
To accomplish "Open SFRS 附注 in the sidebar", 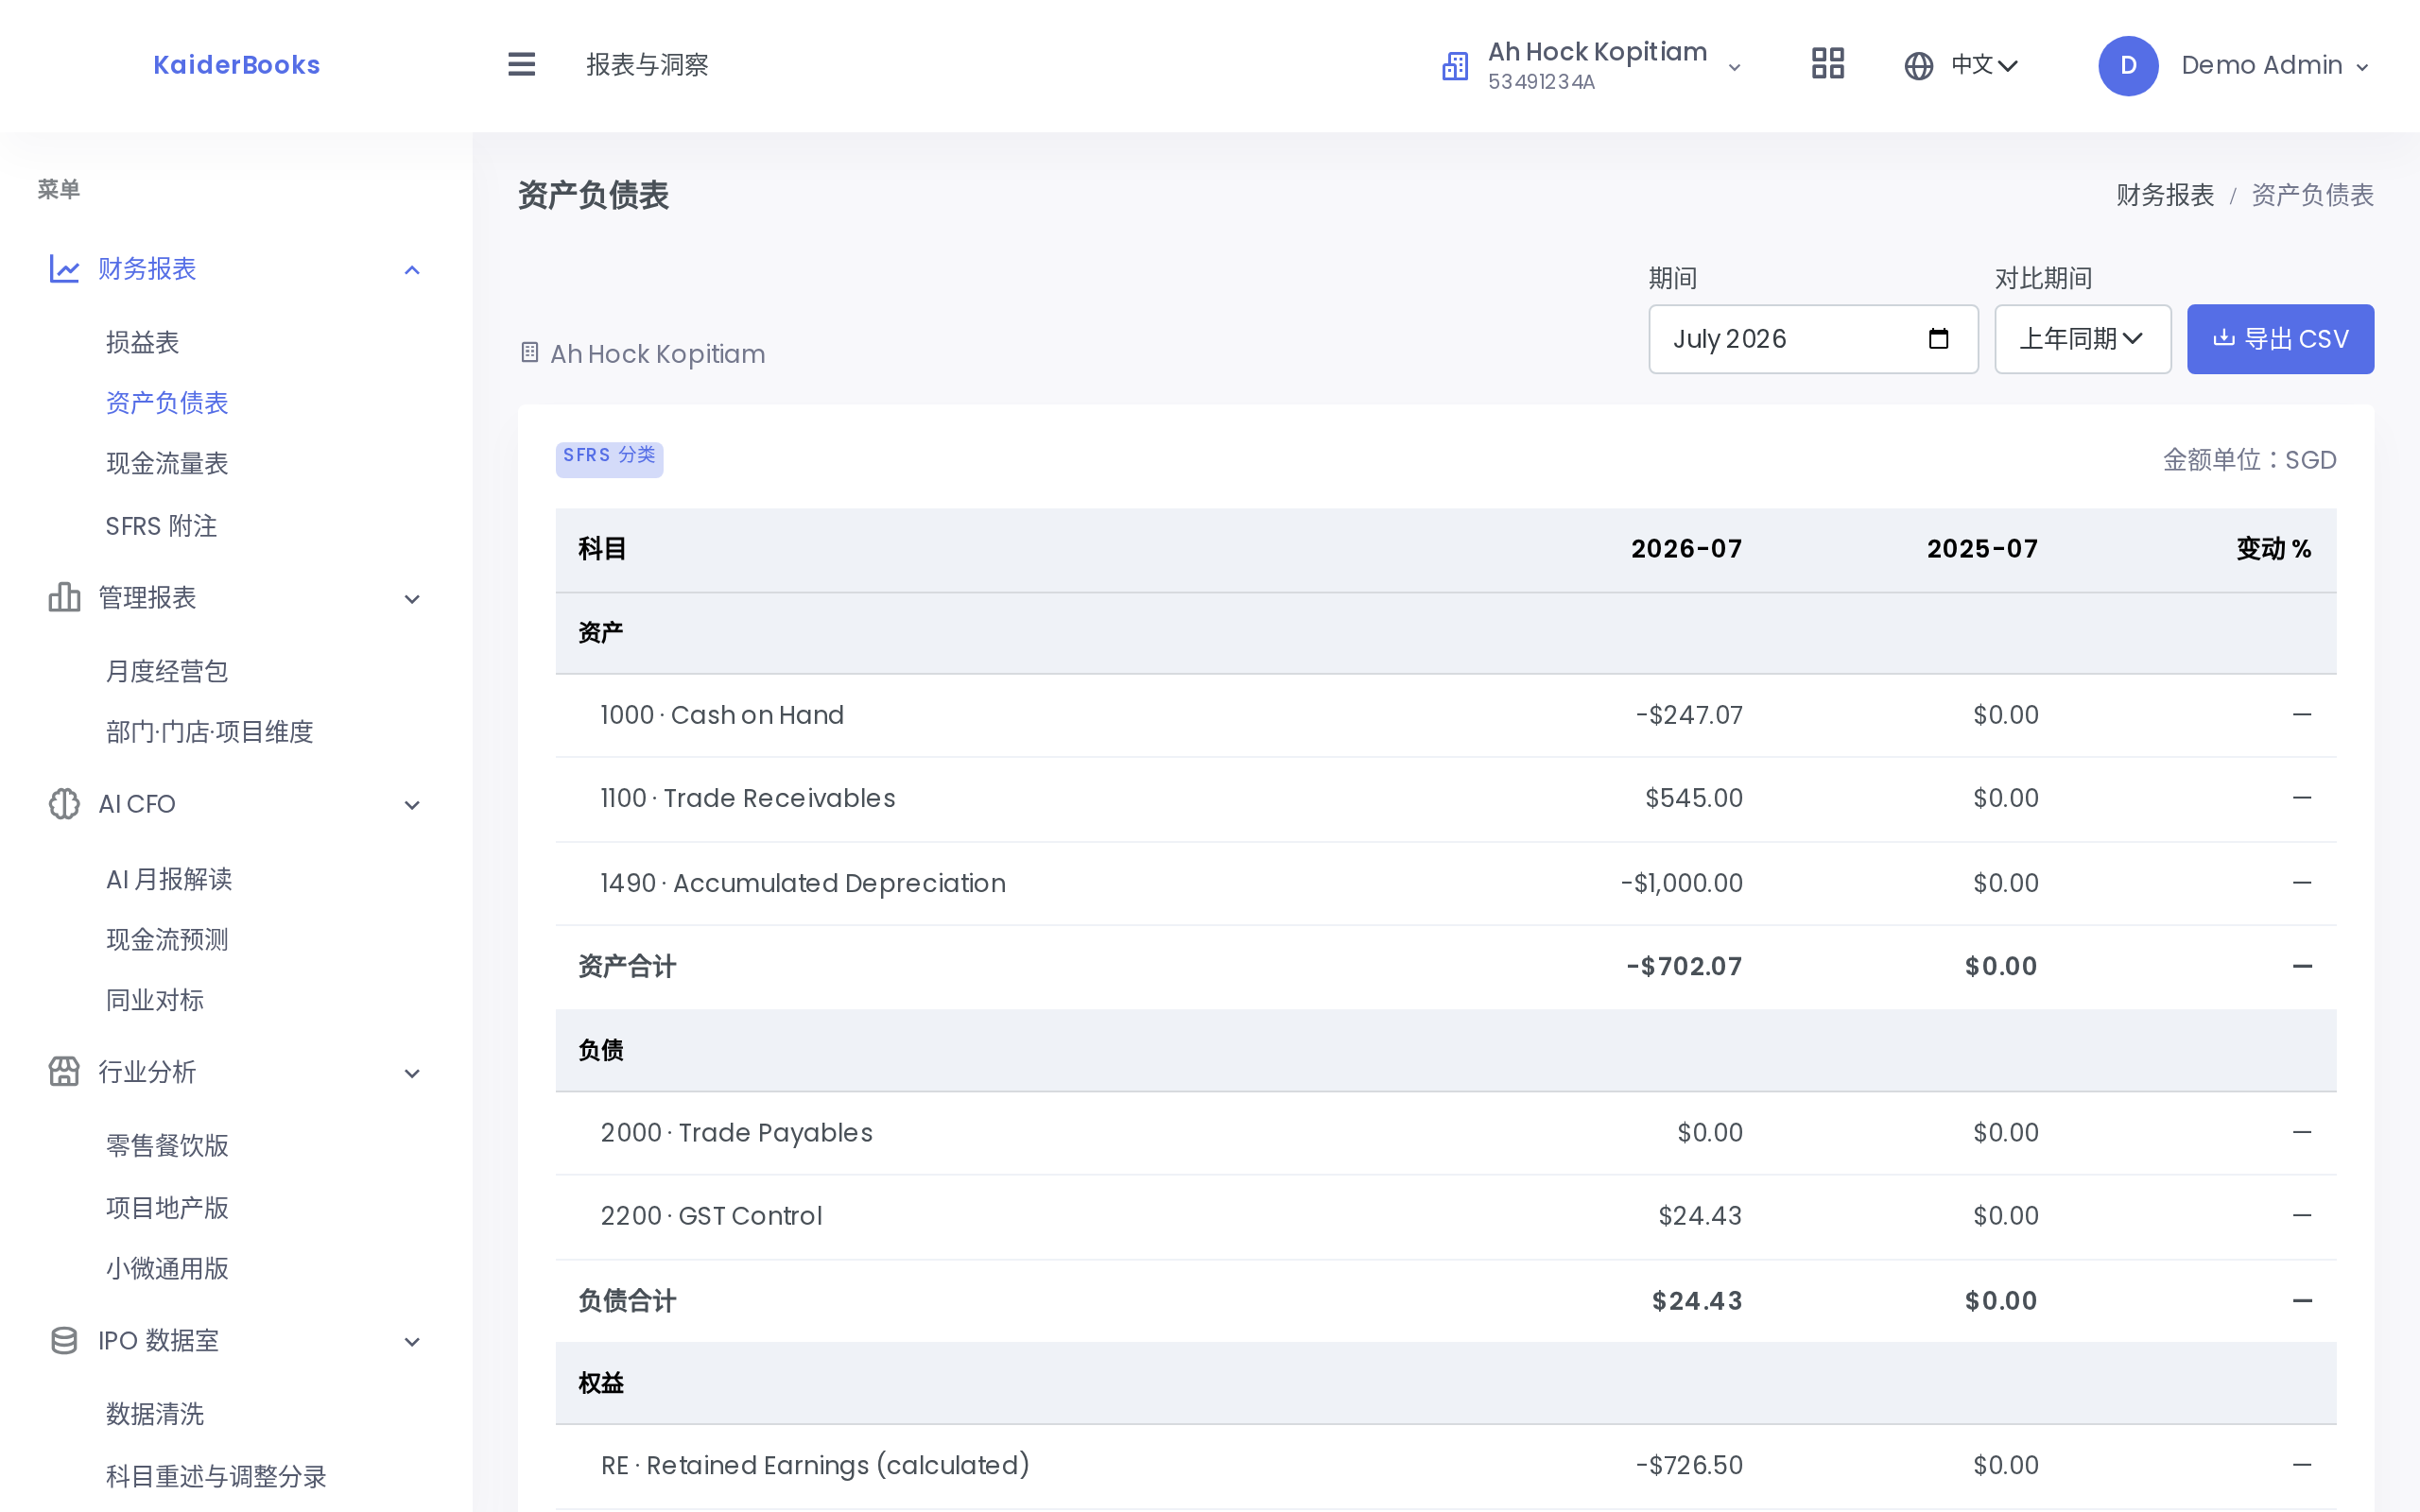I will coord(161,526).
